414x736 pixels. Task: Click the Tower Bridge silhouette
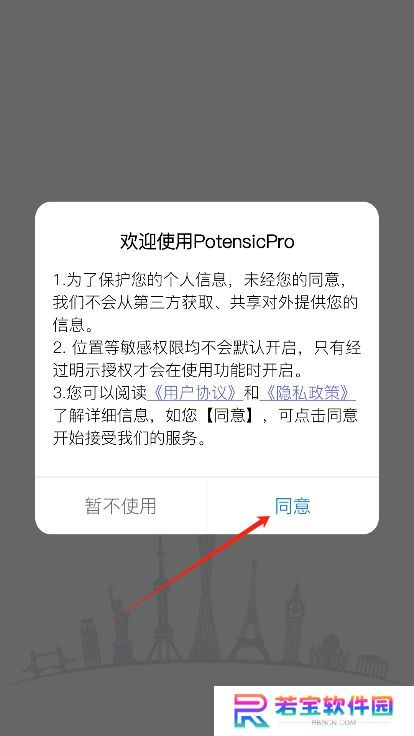point(46,659)
